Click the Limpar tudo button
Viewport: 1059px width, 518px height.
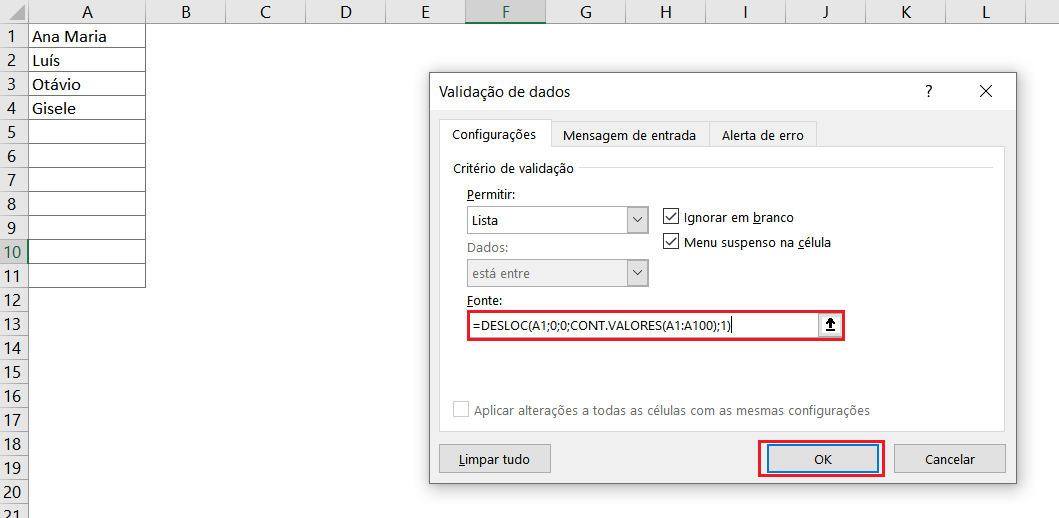pyautogui.click(x=494, y=459)
